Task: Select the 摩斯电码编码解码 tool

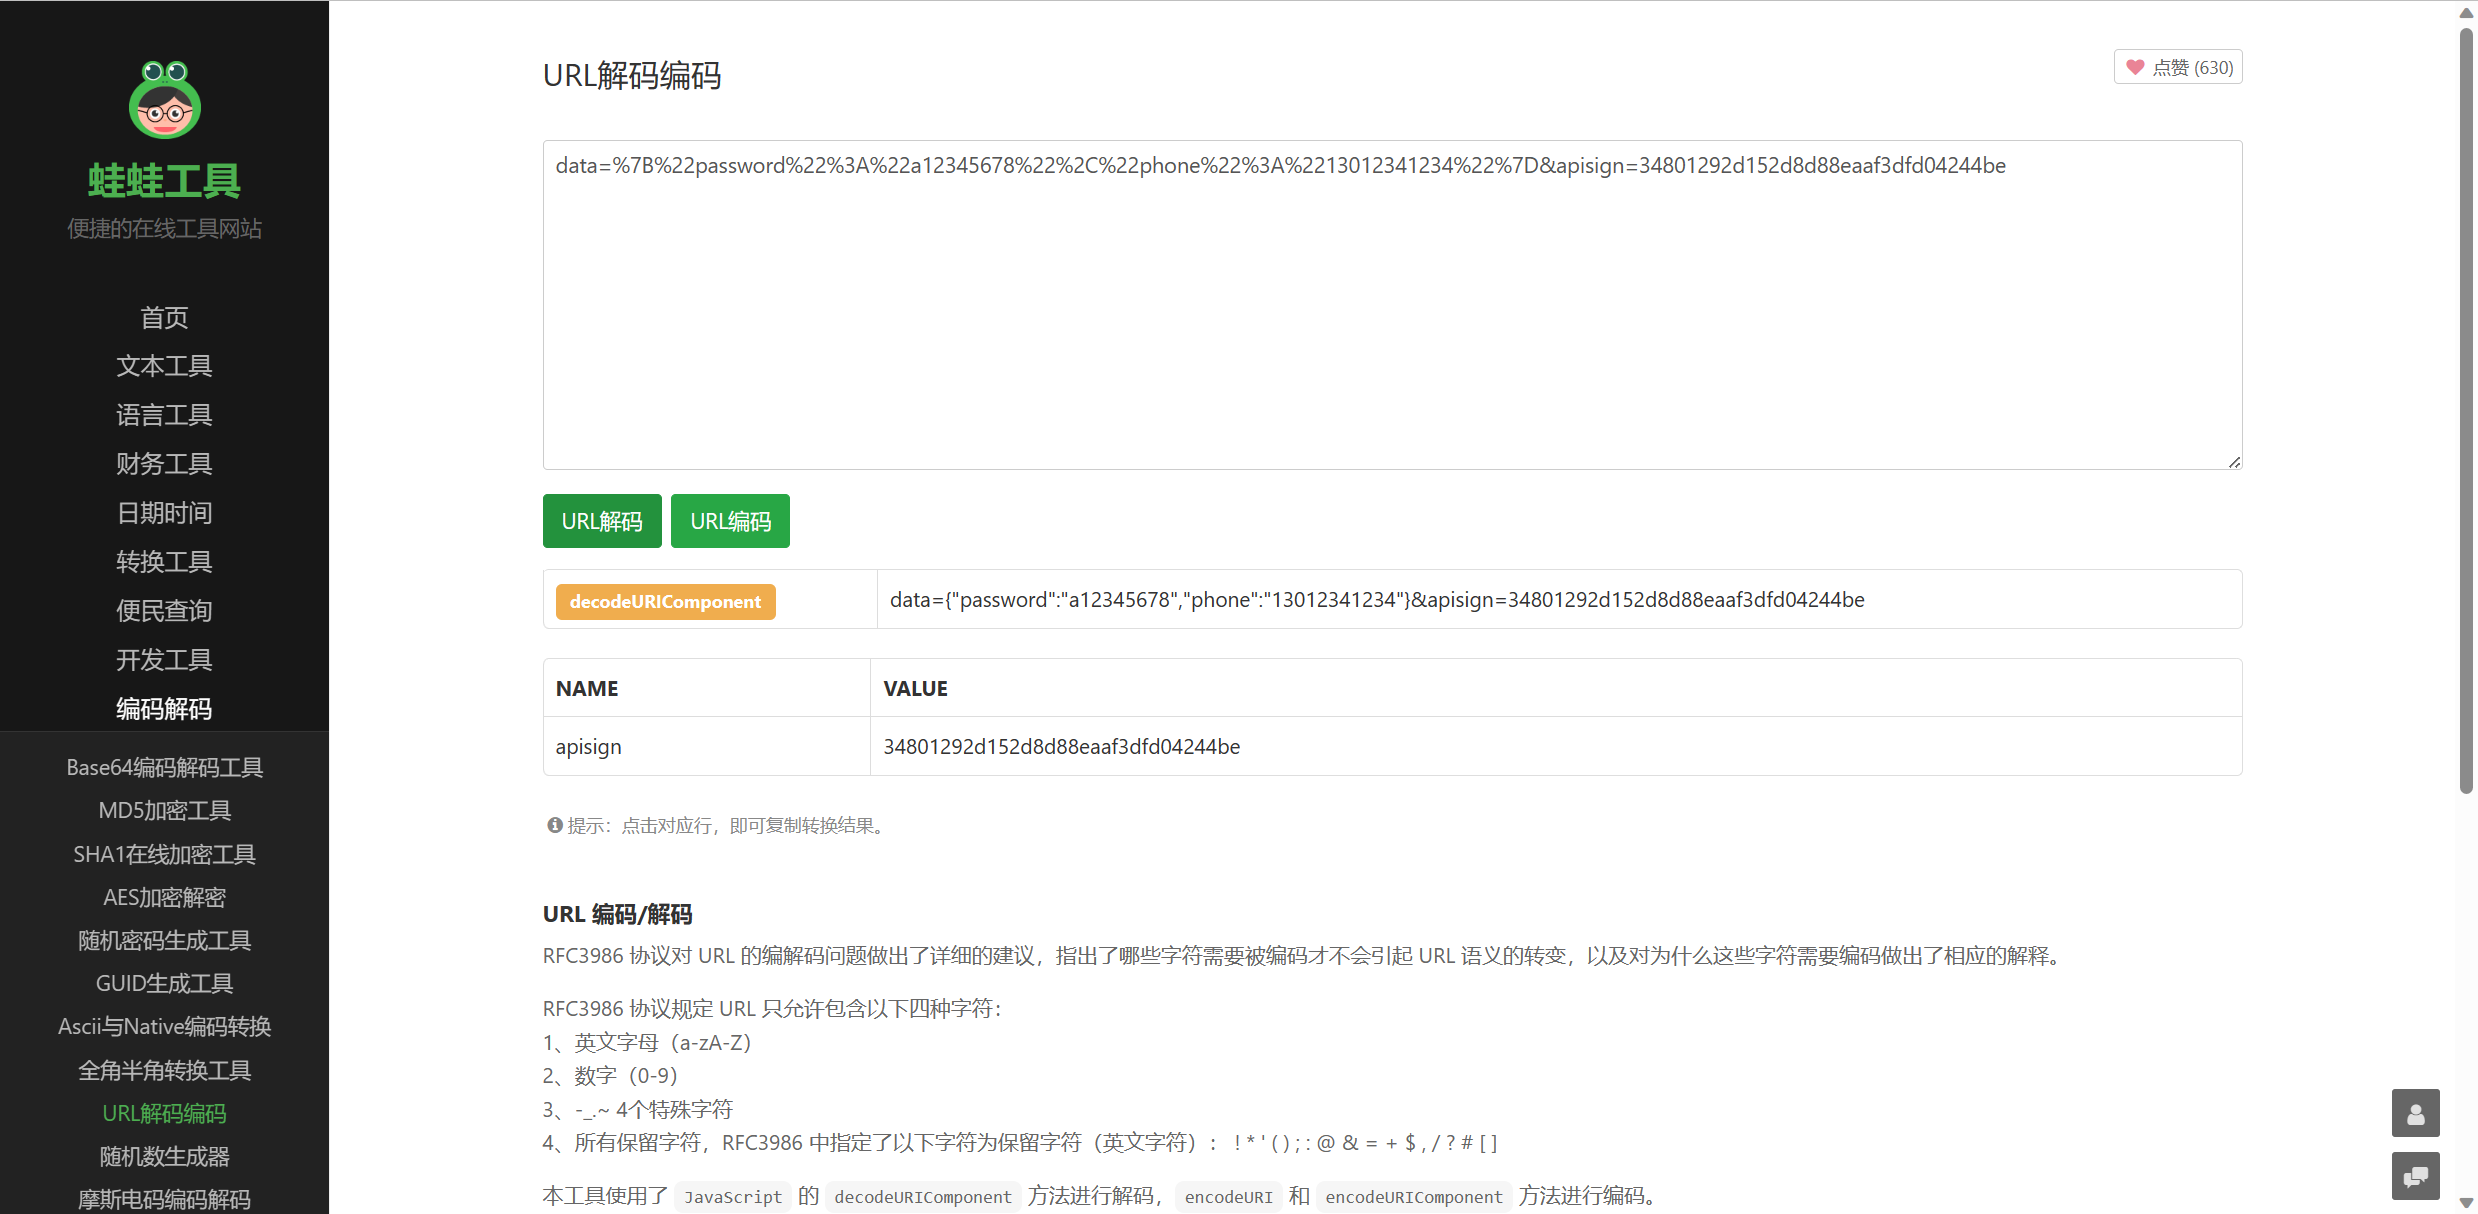Action: (x=164, y=1199)
